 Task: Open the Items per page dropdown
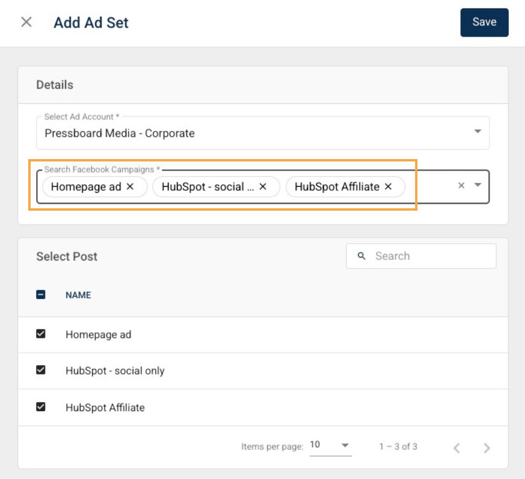pos(330,446)
